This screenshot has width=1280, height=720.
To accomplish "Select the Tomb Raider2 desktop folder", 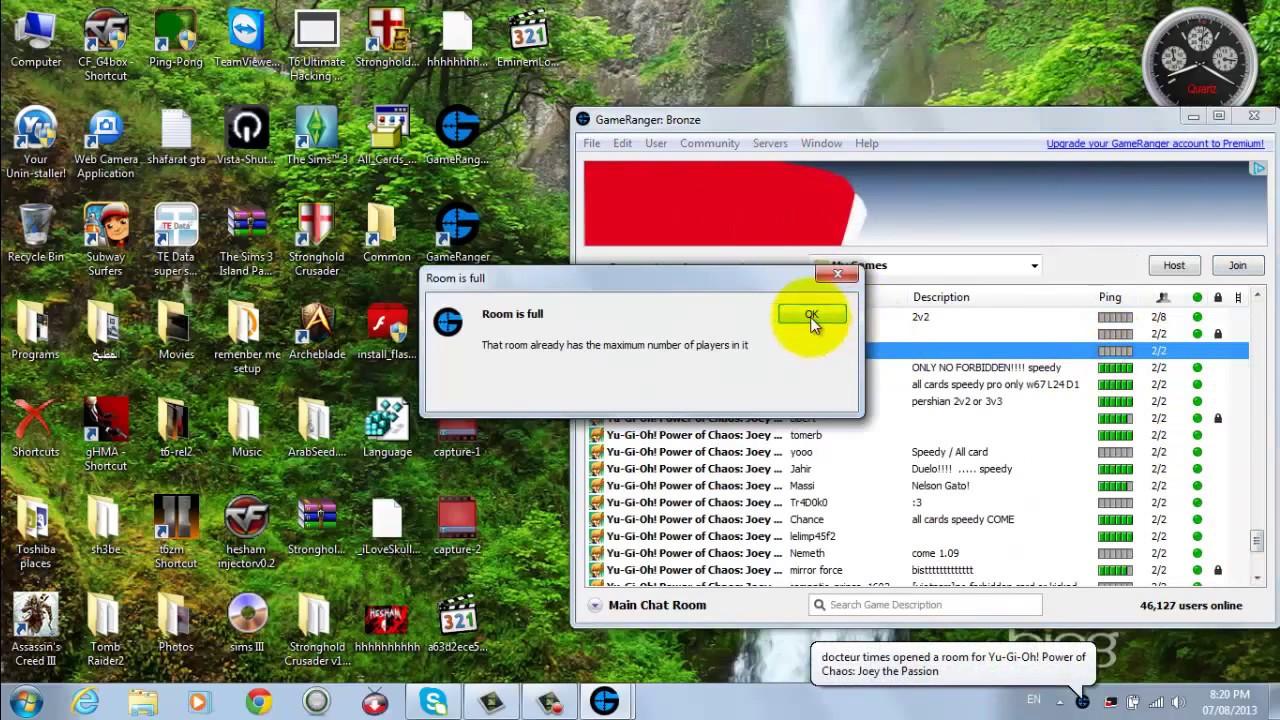I will [x=106, y=629].
